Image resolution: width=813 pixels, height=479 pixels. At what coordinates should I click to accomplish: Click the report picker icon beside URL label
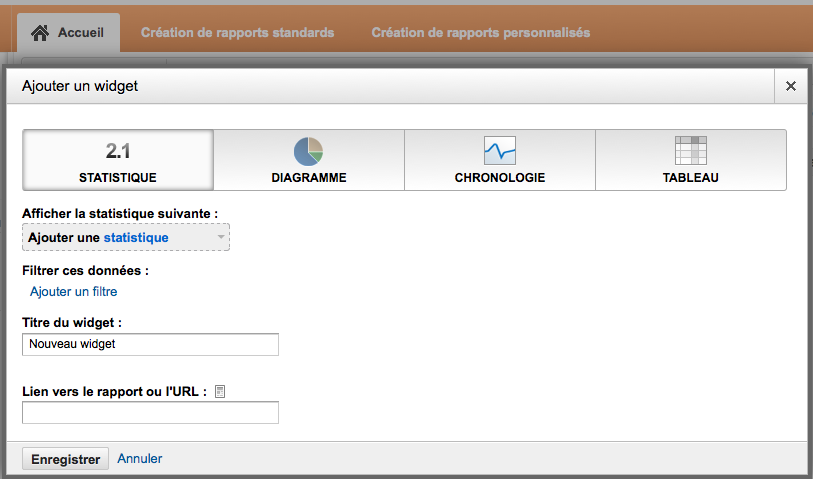(220, 392)
